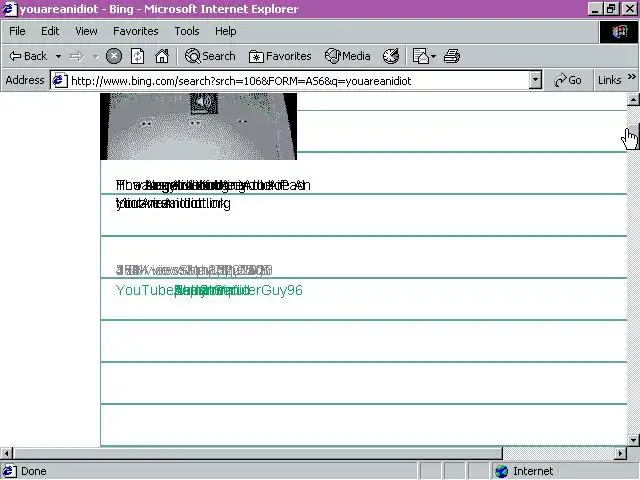
Task: Click the overlapping views and date text
Action: pos(194,270)
